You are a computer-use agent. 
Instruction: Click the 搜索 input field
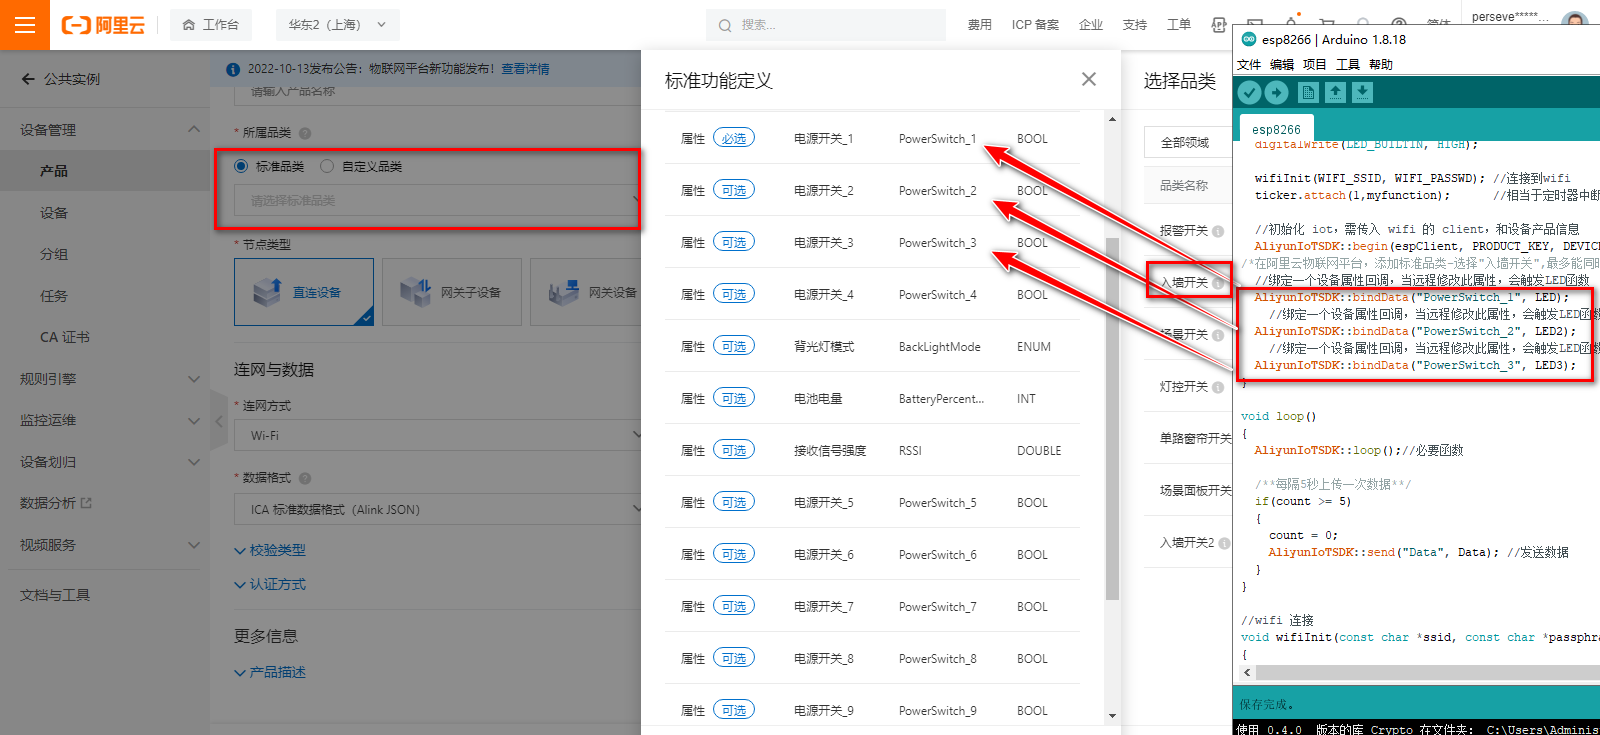[826, 25]
